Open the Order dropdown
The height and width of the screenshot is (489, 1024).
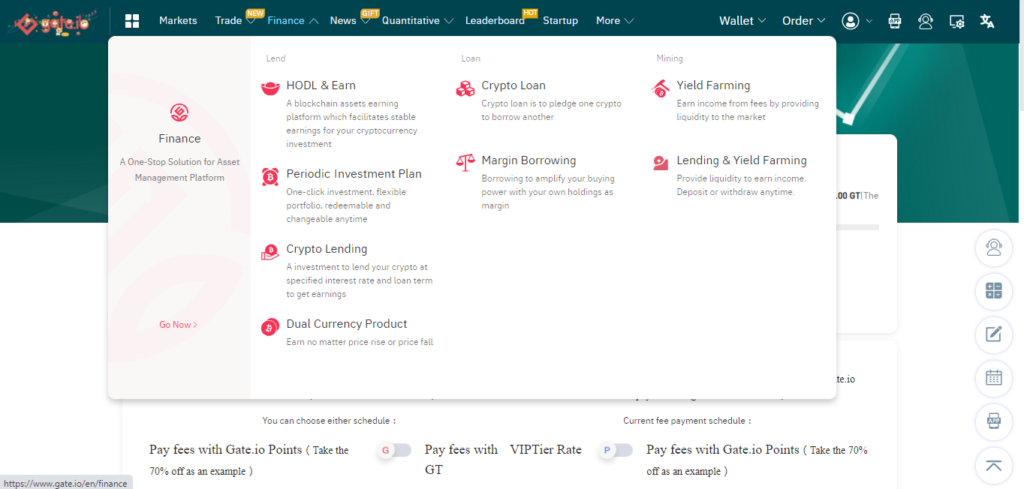click(804, 21)
